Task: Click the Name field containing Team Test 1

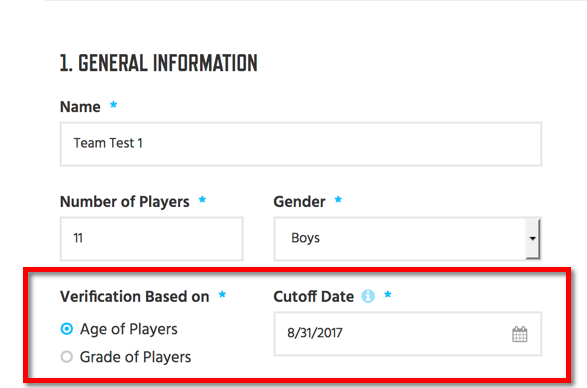Action: (x=301, y=144)
